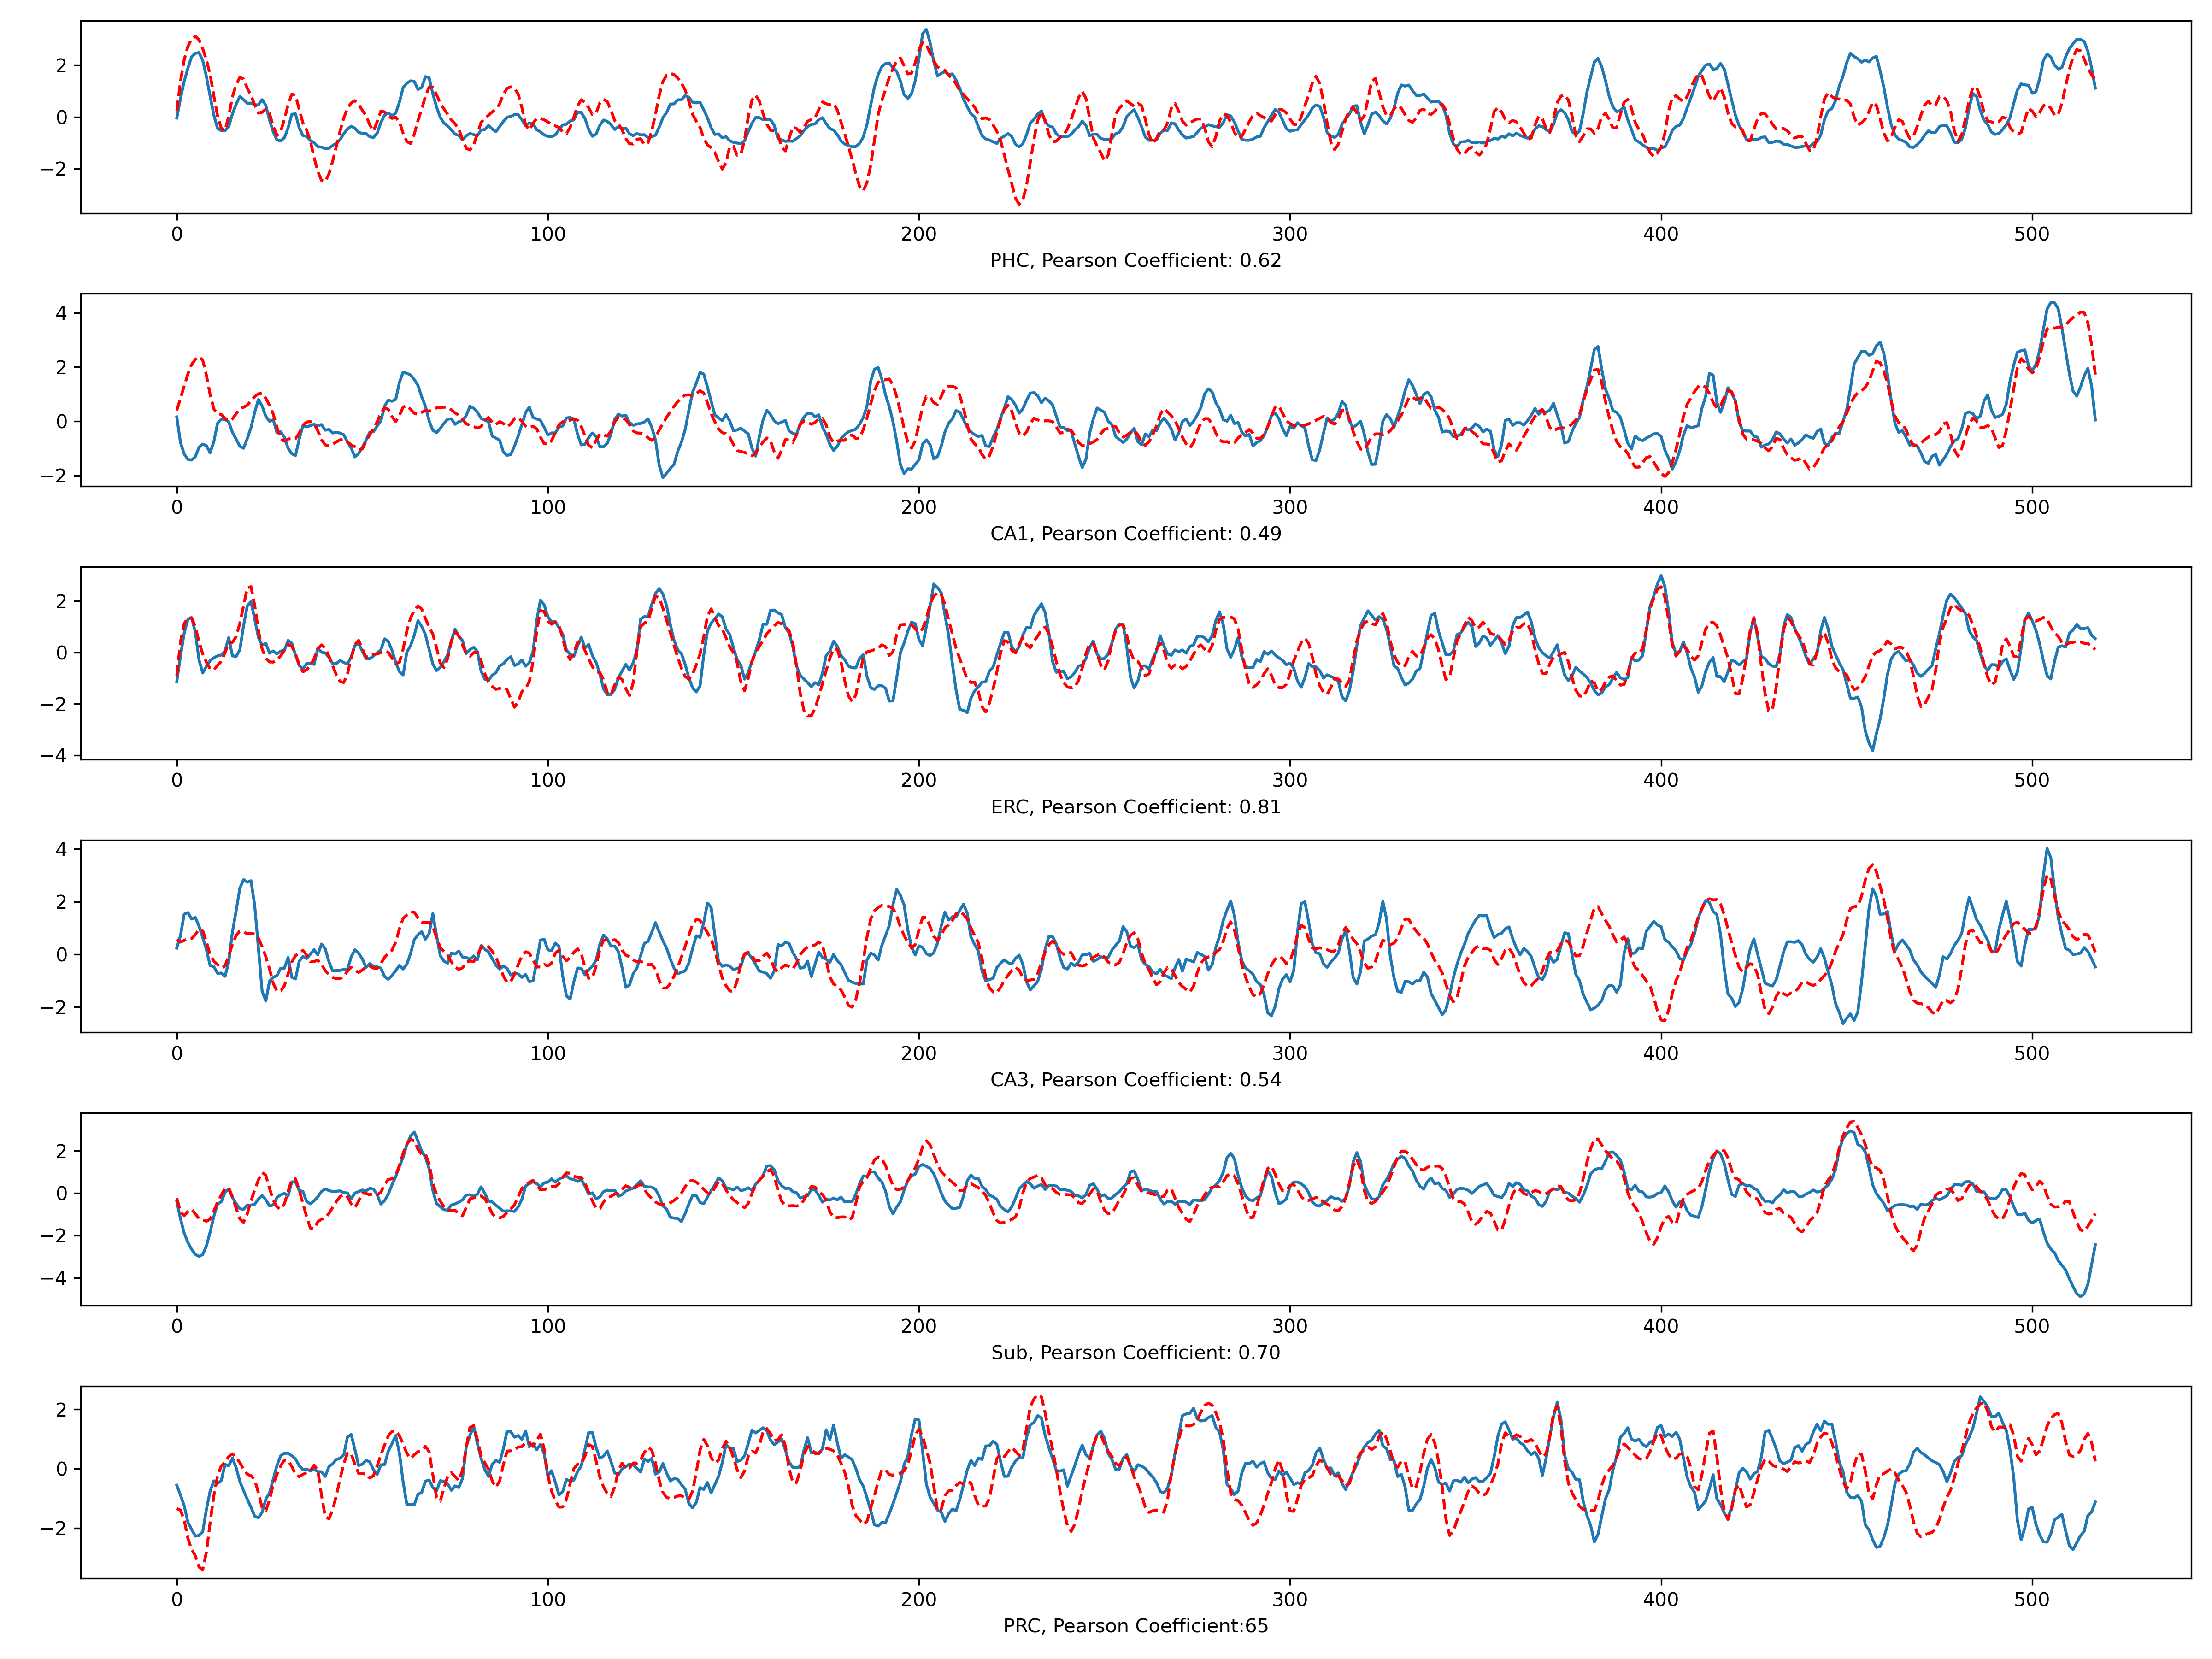Screen dimensions: 2212x1659
Task: Pick y-axis tick 0 of the CA1 plot
Action: (x=62, y=422)
